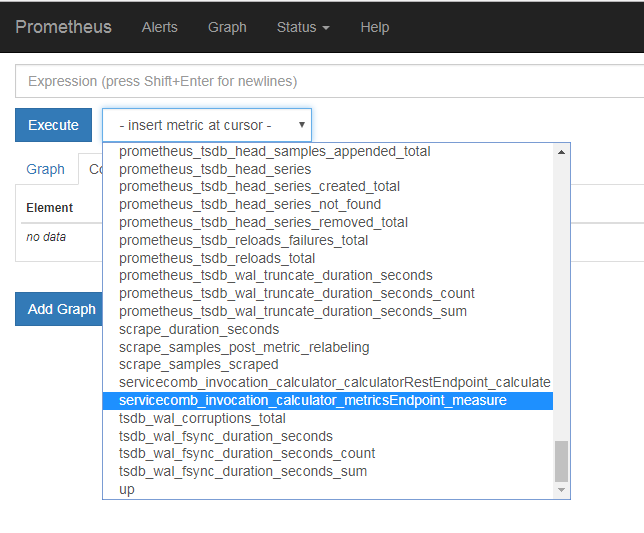This screenshot has width=644, height=533.
Task: Focus the Expression input field
Action: tap(329, 81)
